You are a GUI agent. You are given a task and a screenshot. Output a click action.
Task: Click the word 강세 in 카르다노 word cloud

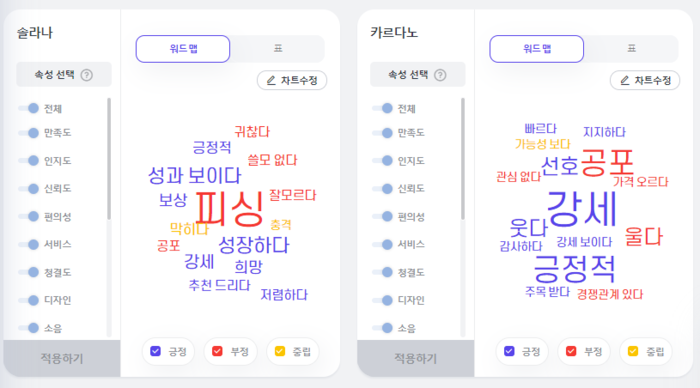(582, 209)
